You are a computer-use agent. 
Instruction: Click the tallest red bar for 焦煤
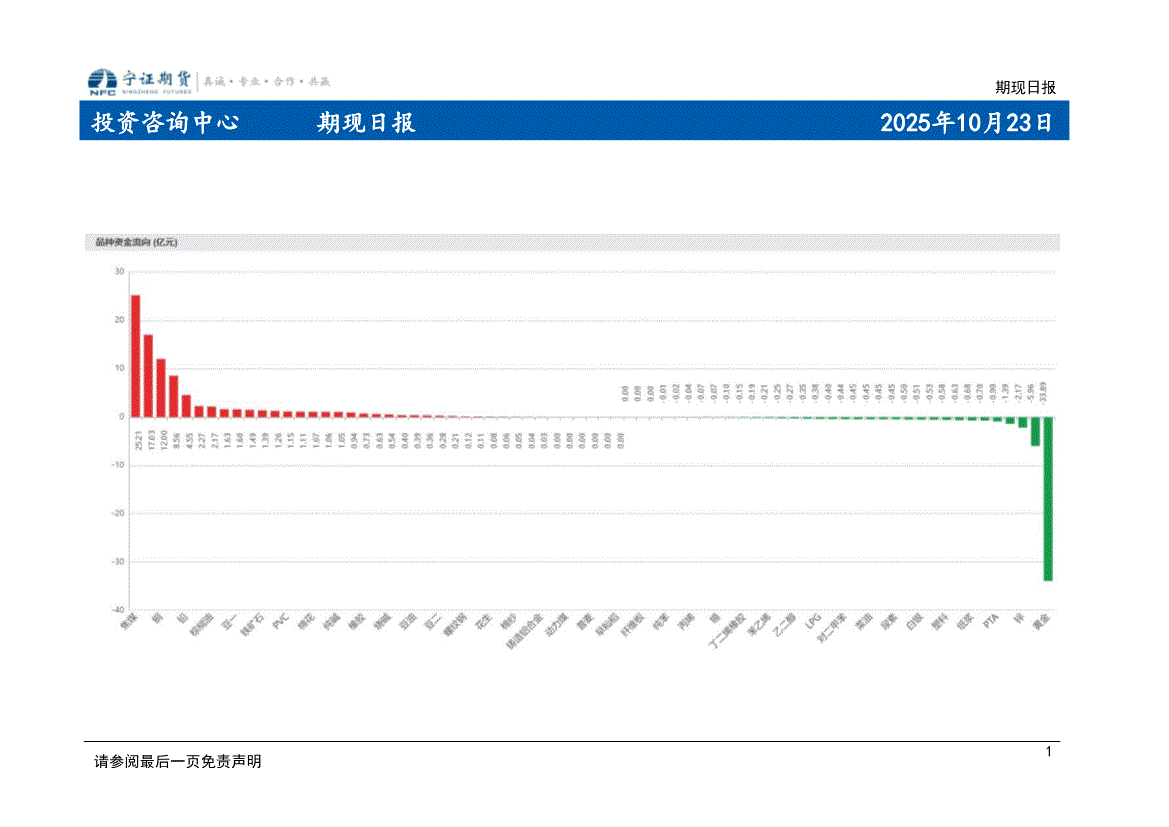135,355
